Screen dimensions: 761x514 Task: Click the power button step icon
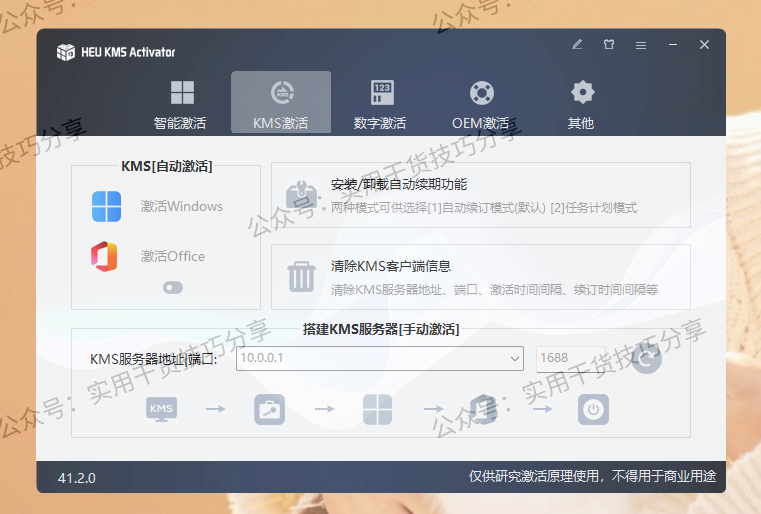pos(593,409)
